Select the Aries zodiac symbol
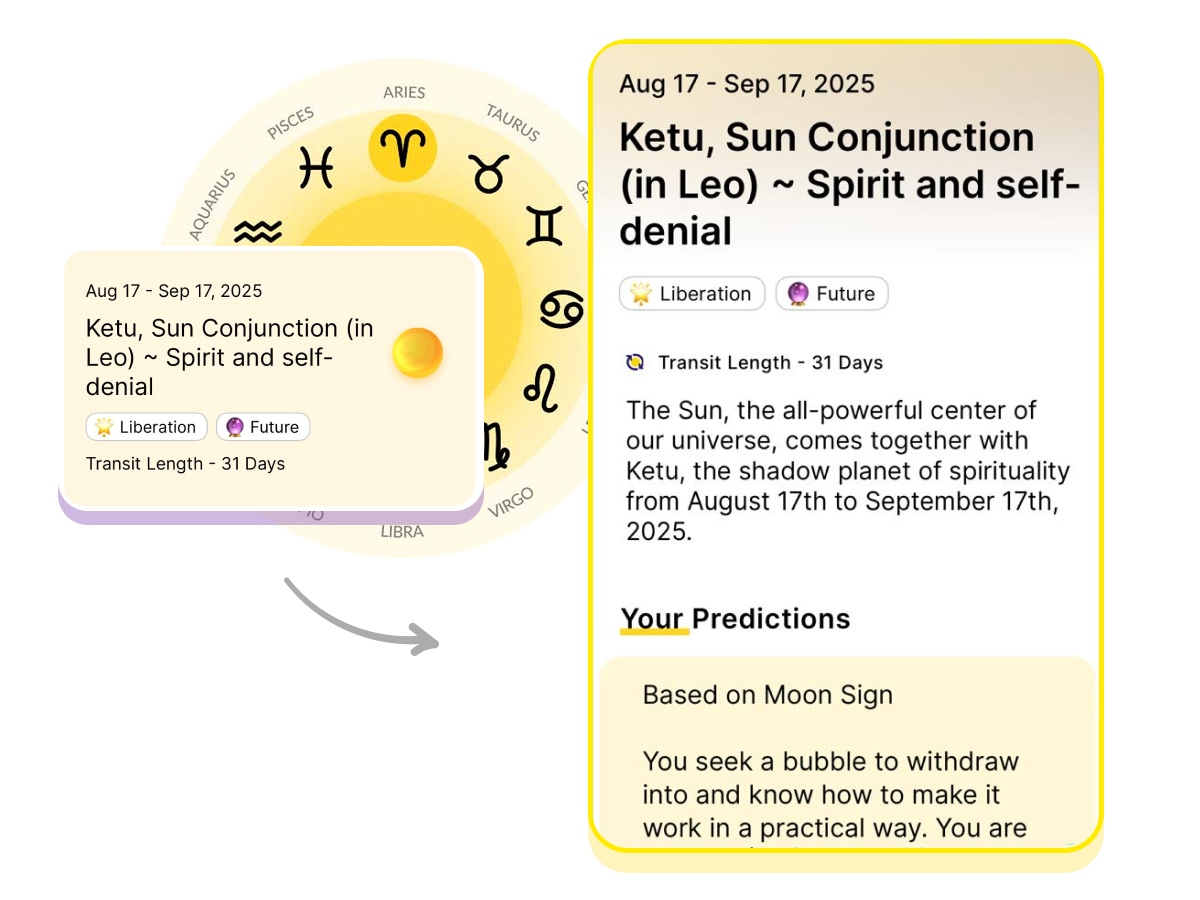This screenshot has width=1200, height=900. [403, 148]
